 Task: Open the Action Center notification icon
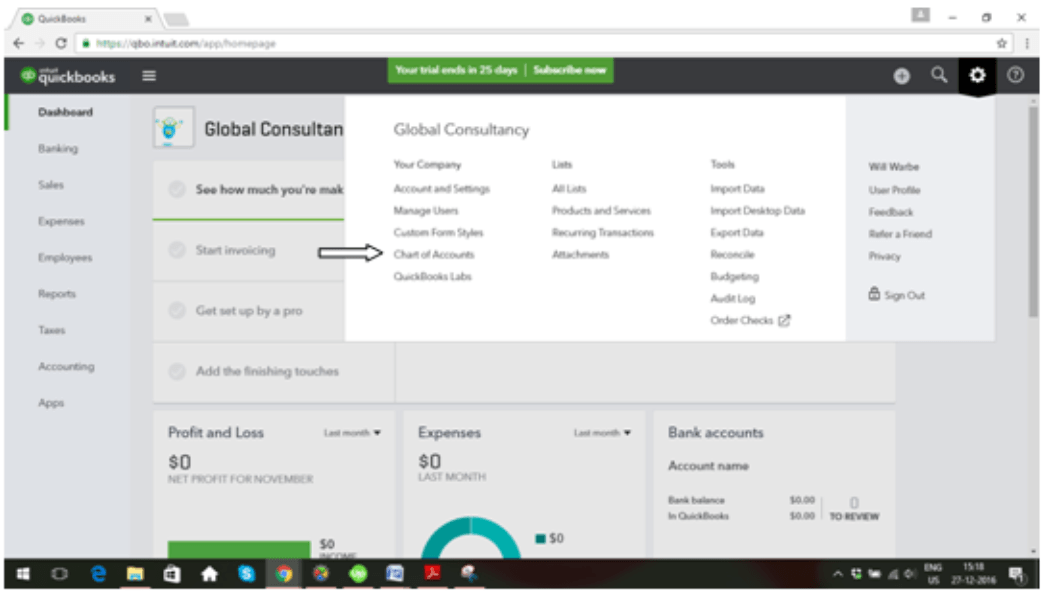pos(1016,574)
